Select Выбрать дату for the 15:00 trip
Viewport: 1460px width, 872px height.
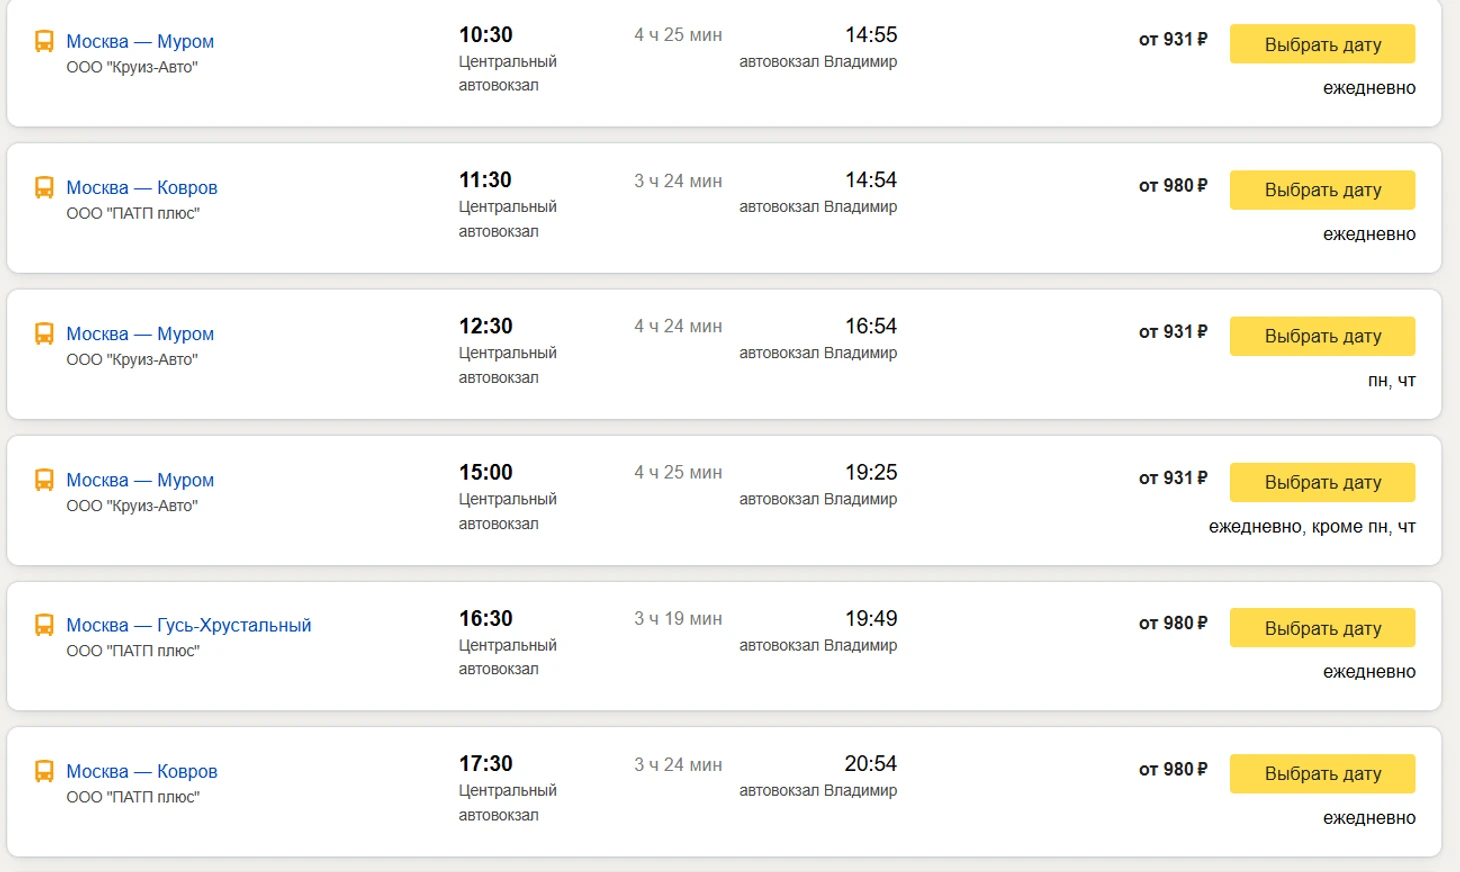click(x=1322, y=482)
